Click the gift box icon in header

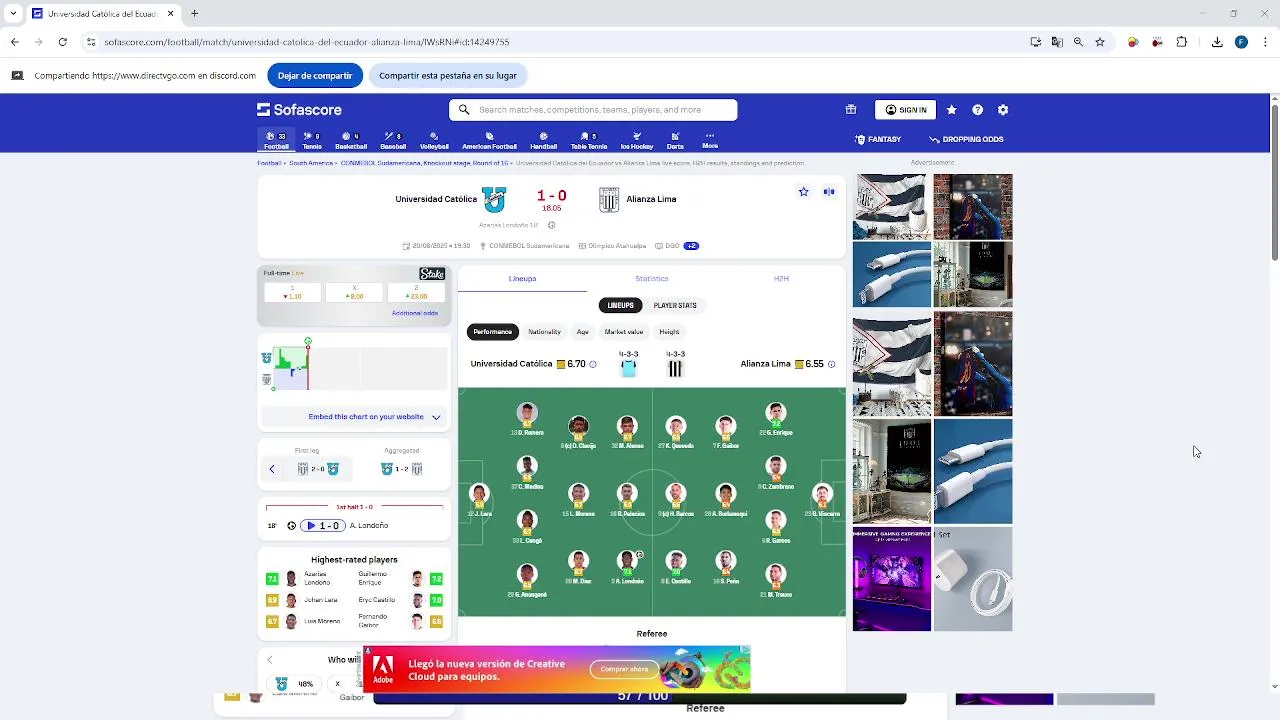click(x=851, y=110)
